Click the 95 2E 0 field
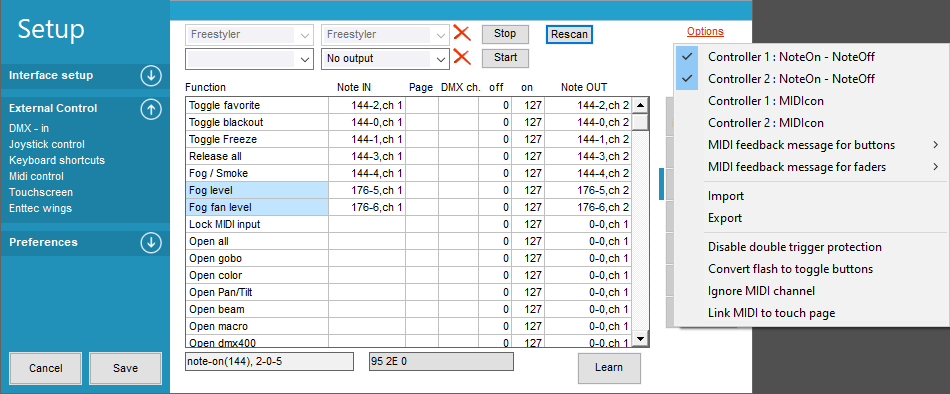The image size is (950, 394). [441, 362]
